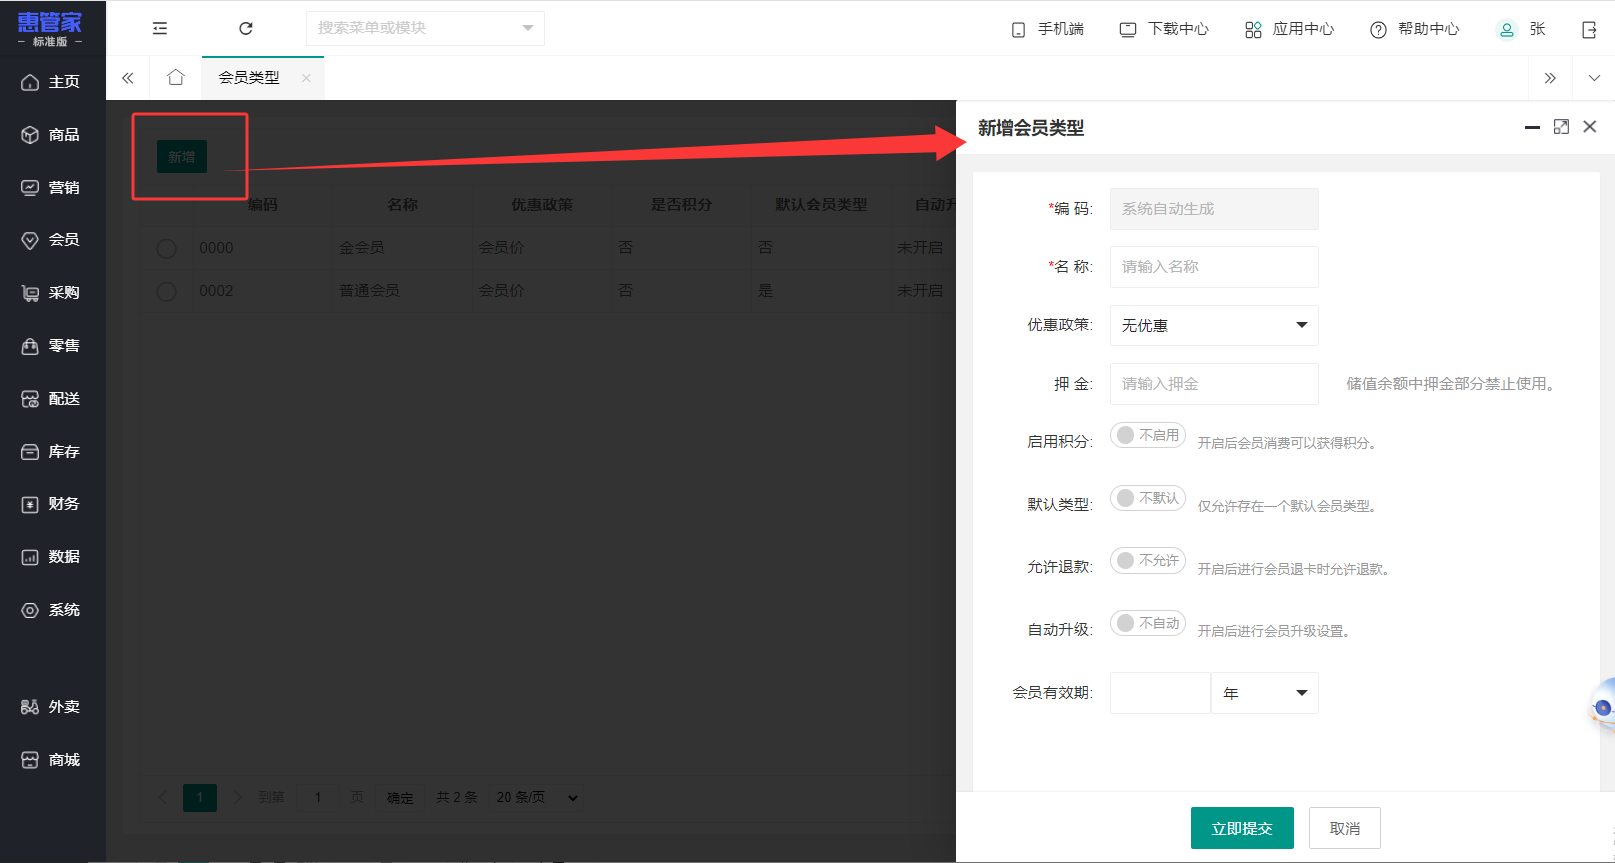1615x863 pixels.
Task: Switch to the 会员类型 tab
Action: (x=249, y=78)
